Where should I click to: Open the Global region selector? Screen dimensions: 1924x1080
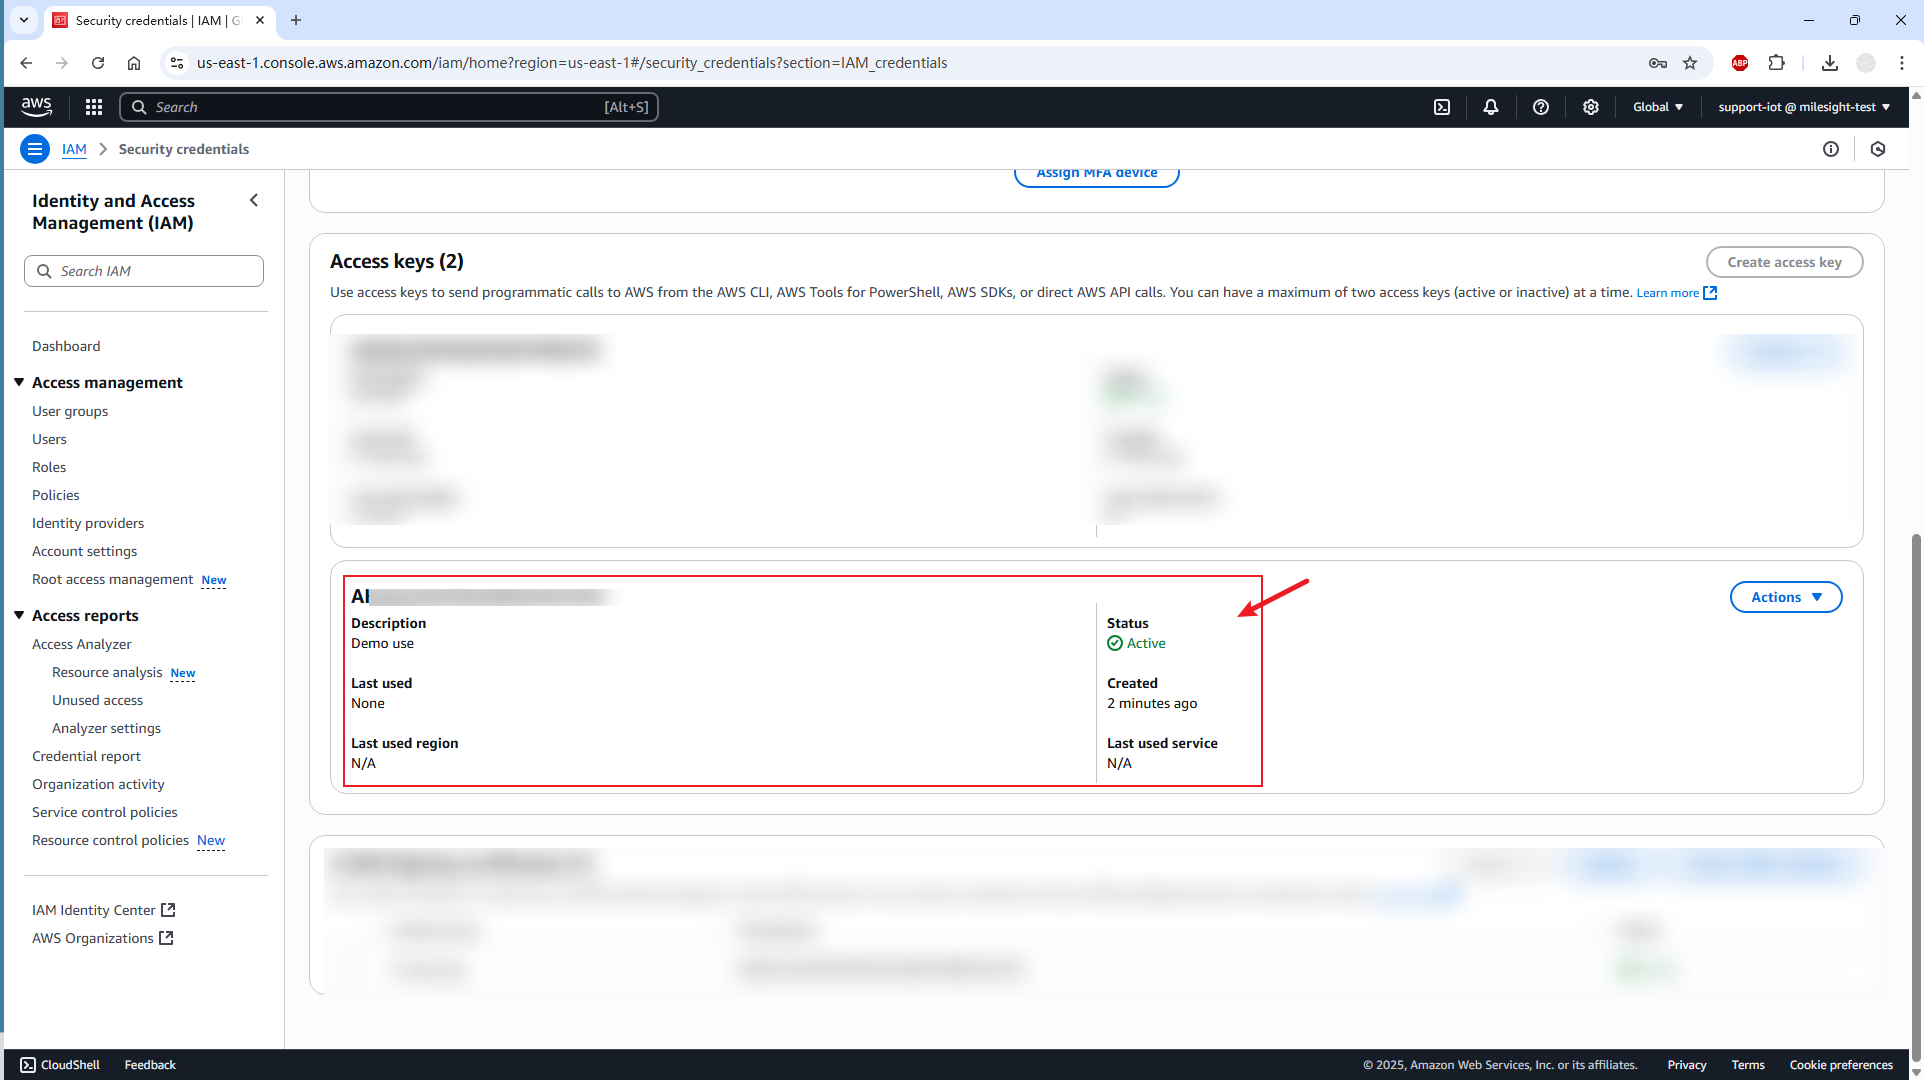point(1658,107)
